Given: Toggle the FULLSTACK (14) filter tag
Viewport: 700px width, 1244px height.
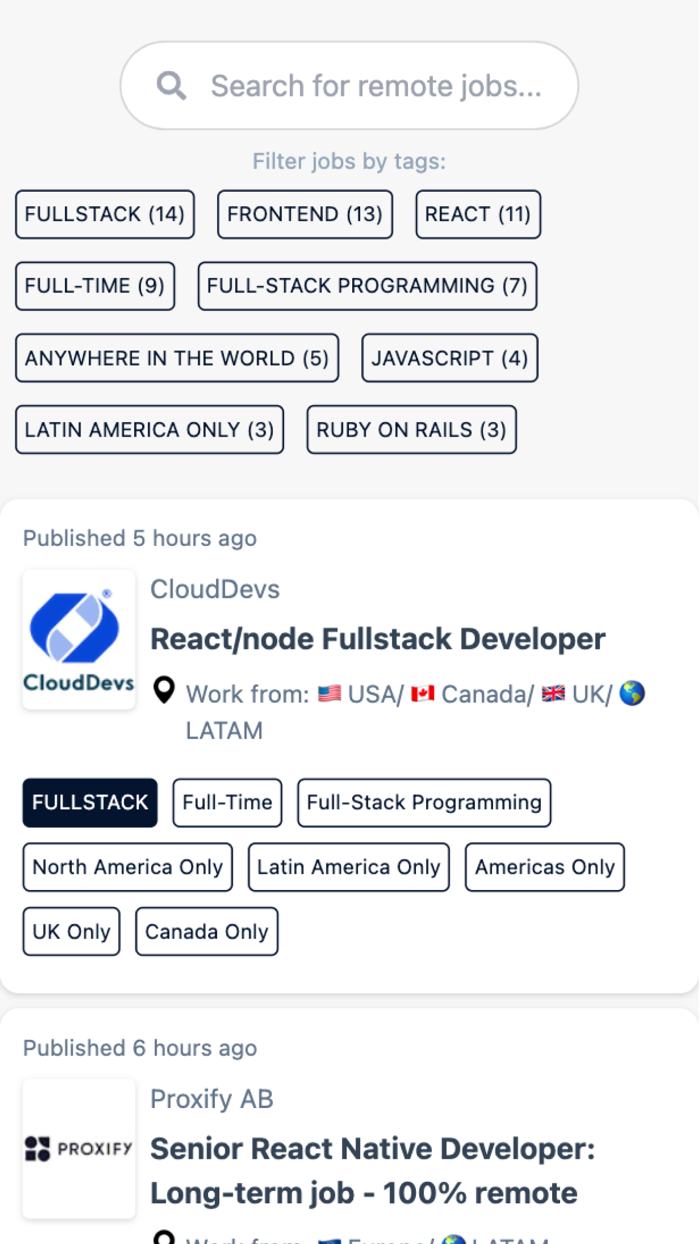Looking at the screenshot, I should (104, 214).
